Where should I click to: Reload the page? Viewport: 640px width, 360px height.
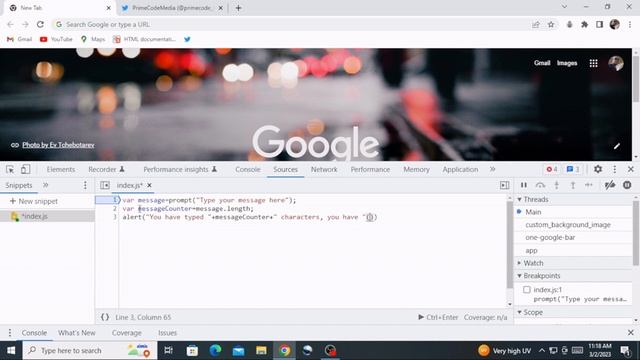pos(40,24)
